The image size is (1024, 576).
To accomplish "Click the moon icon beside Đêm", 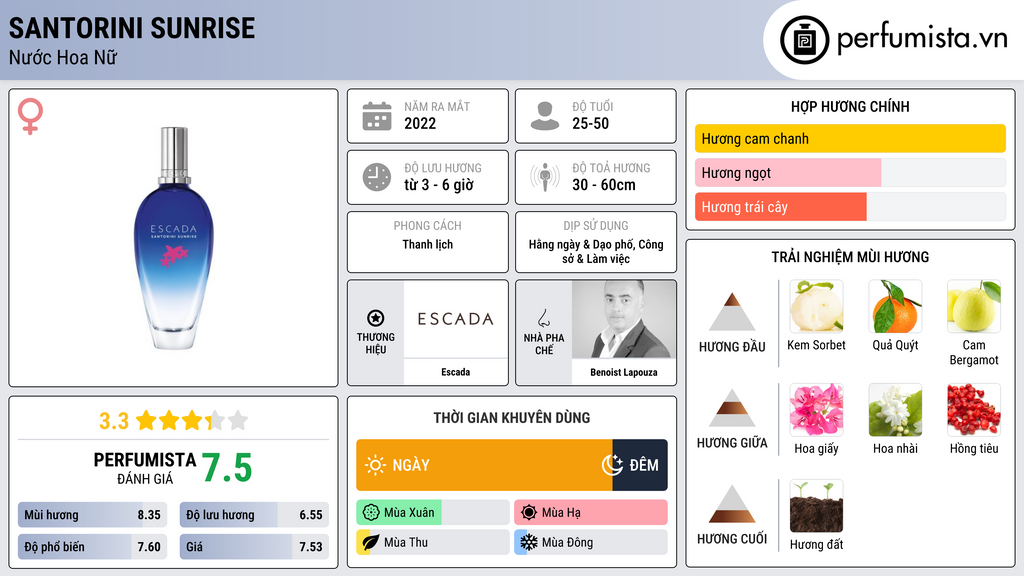I will pyautogui.click(x=612, y=465).
